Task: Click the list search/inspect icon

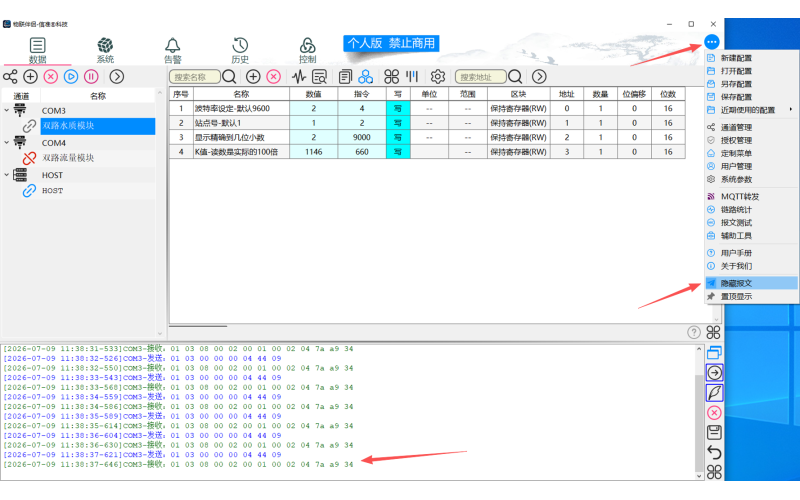Action: coord(319,77)
